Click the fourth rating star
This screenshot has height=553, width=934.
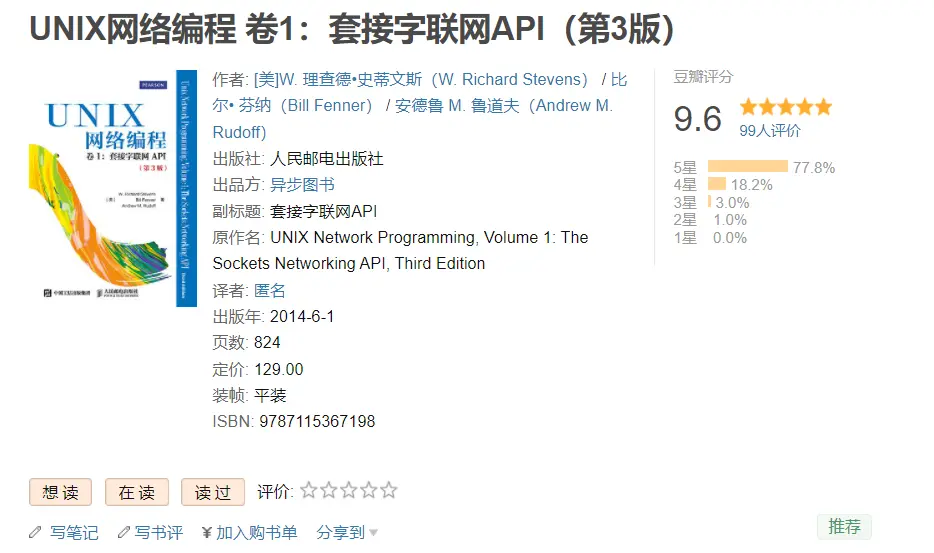click(x=369, y=491)
